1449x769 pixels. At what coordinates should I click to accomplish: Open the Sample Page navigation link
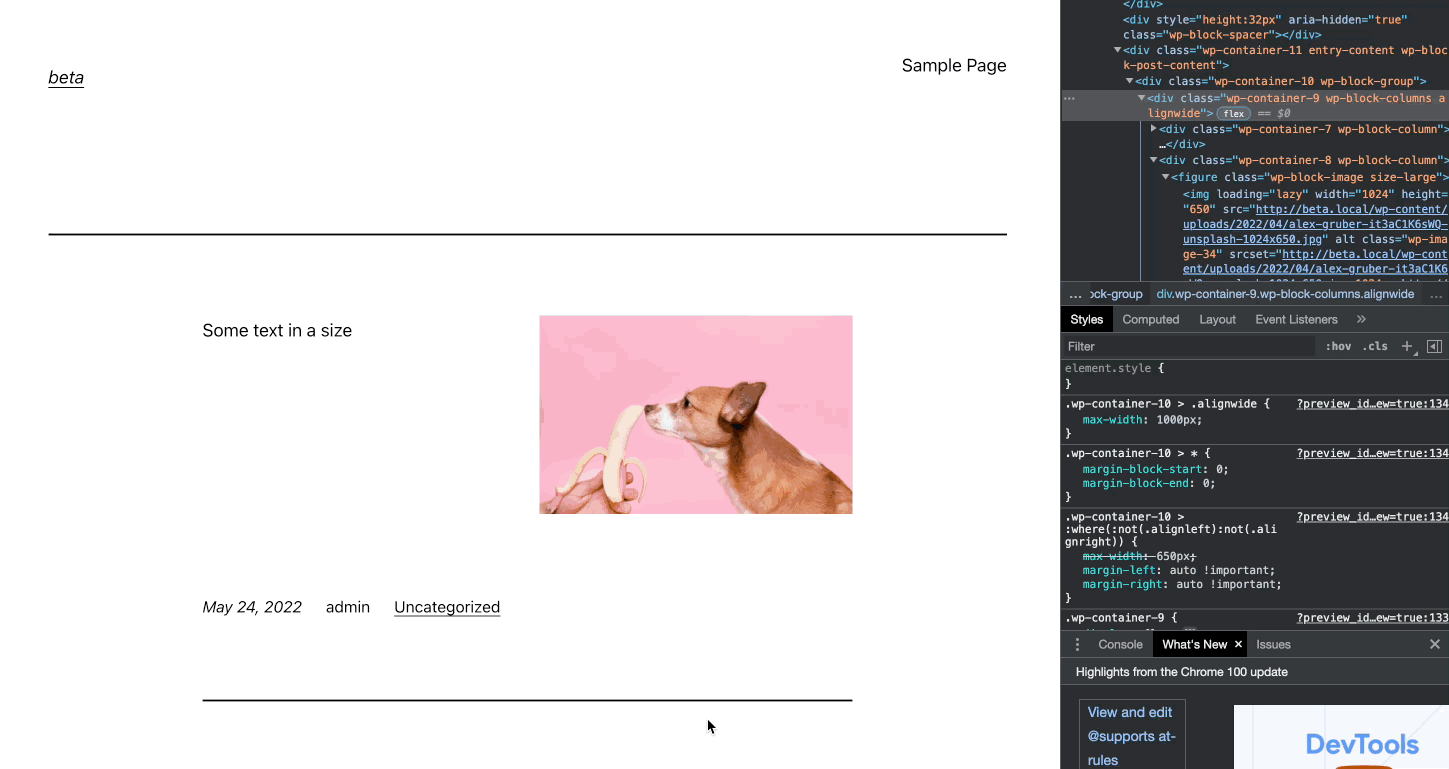[954, 65]
